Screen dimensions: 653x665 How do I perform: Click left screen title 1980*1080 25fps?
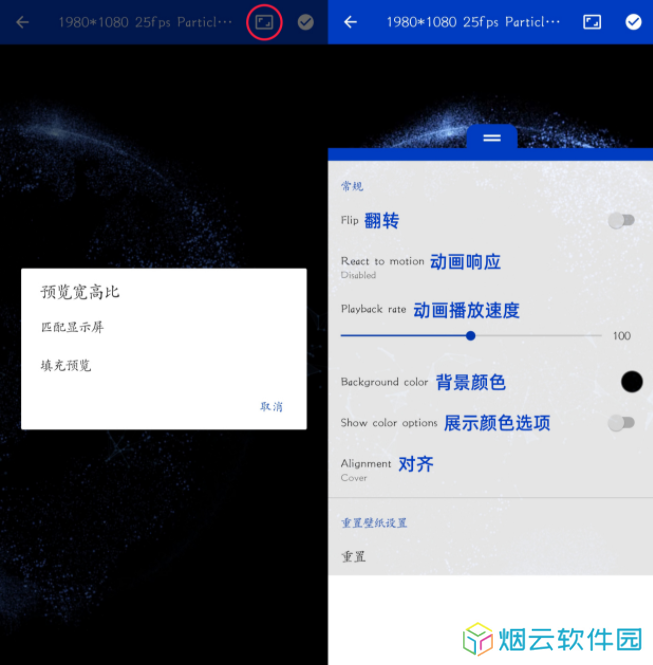145,22
